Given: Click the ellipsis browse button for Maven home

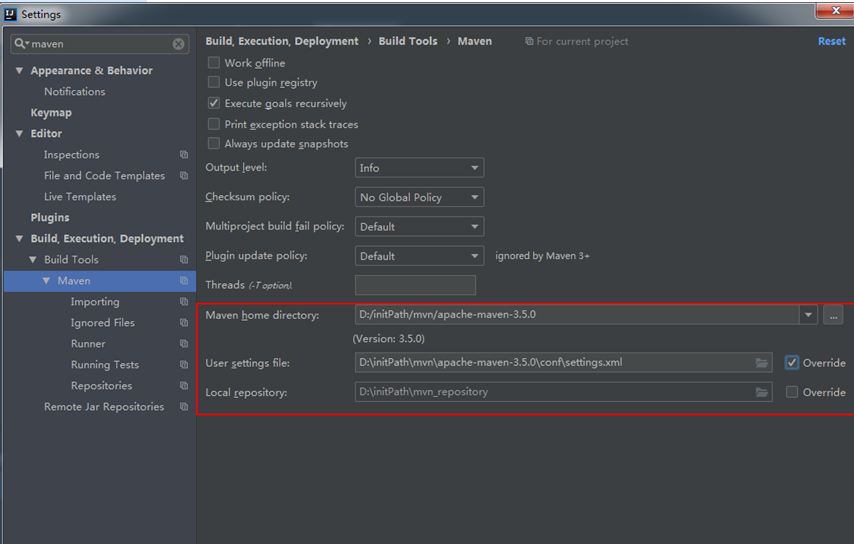Looking at the screenshot, I should pyautogui.click(x=833, y=315).
